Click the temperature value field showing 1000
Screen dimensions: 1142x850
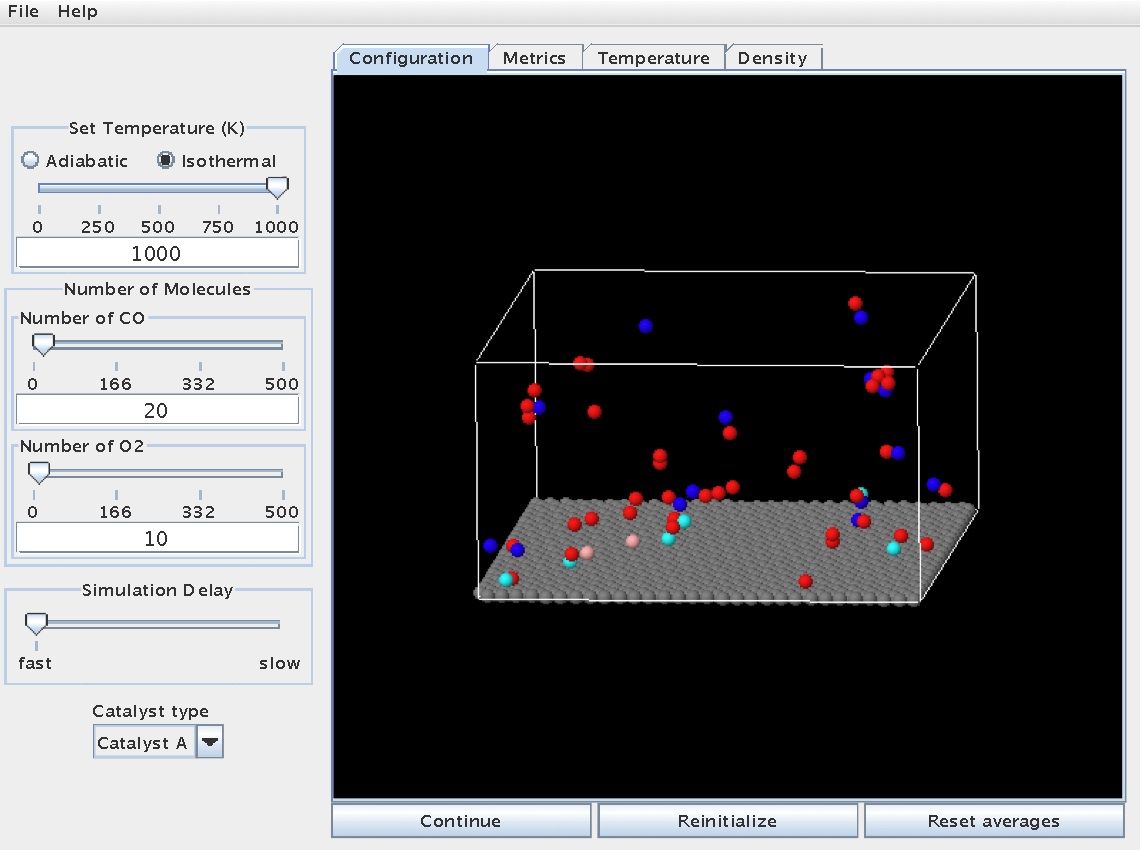click(157, 253)
